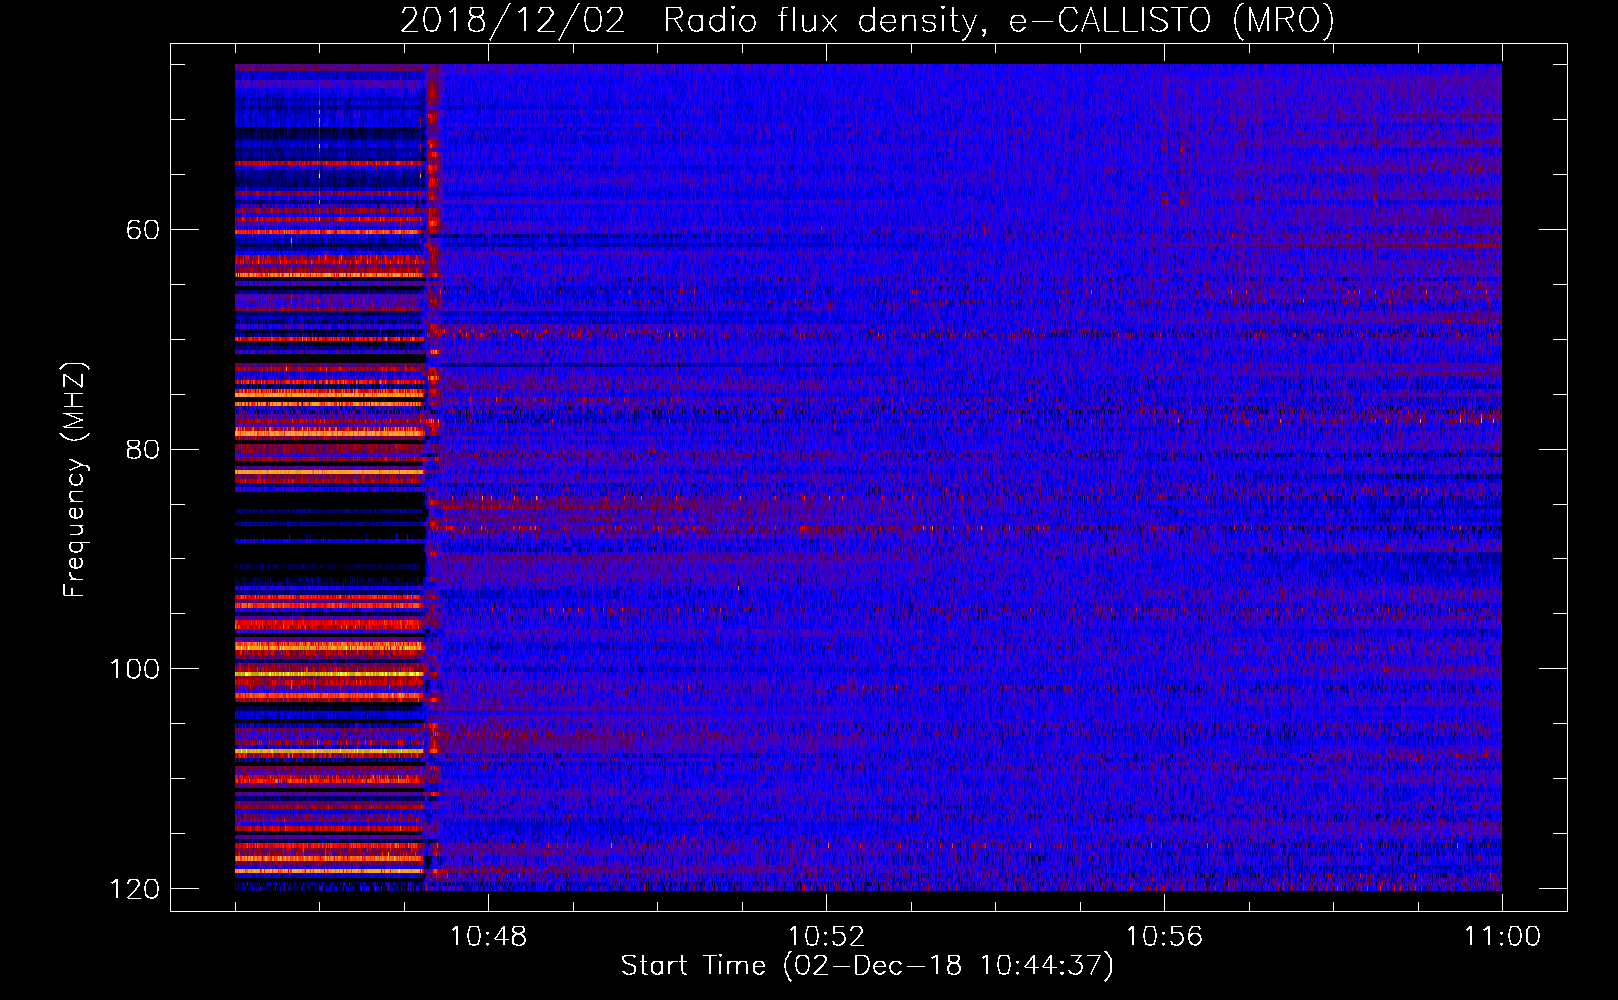The image size is (1618, 1000).
Task: Click the '10:56' time tick label
Action: [x=1164, y=936]
